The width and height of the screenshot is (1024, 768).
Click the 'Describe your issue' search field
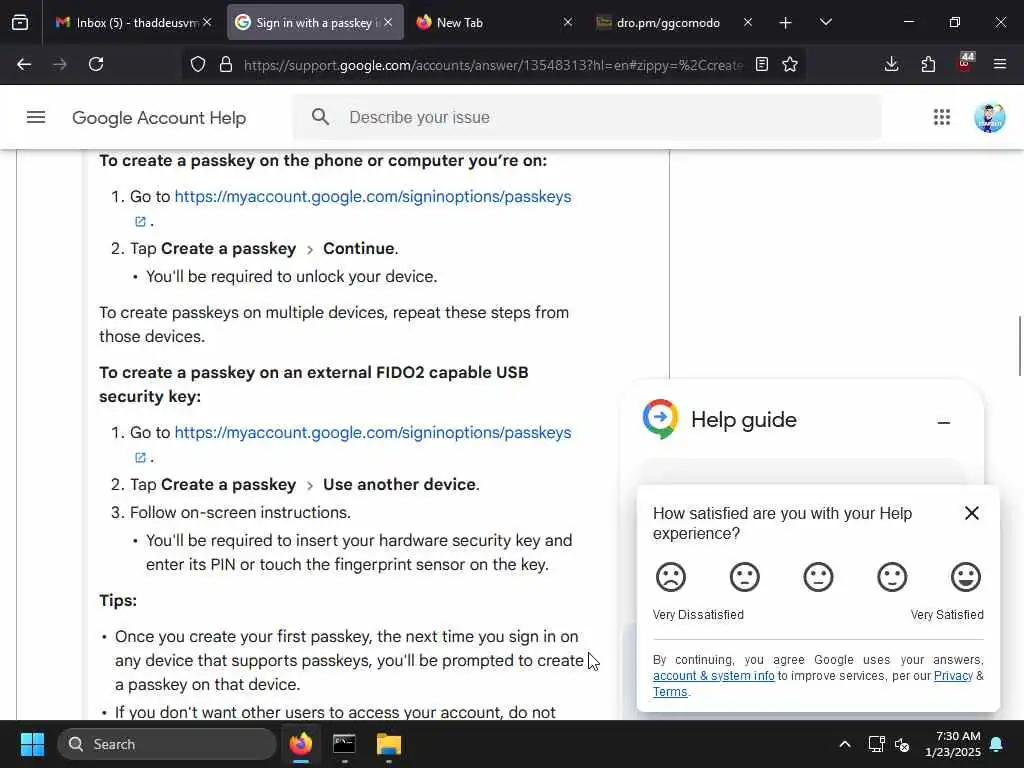[586, 118]
